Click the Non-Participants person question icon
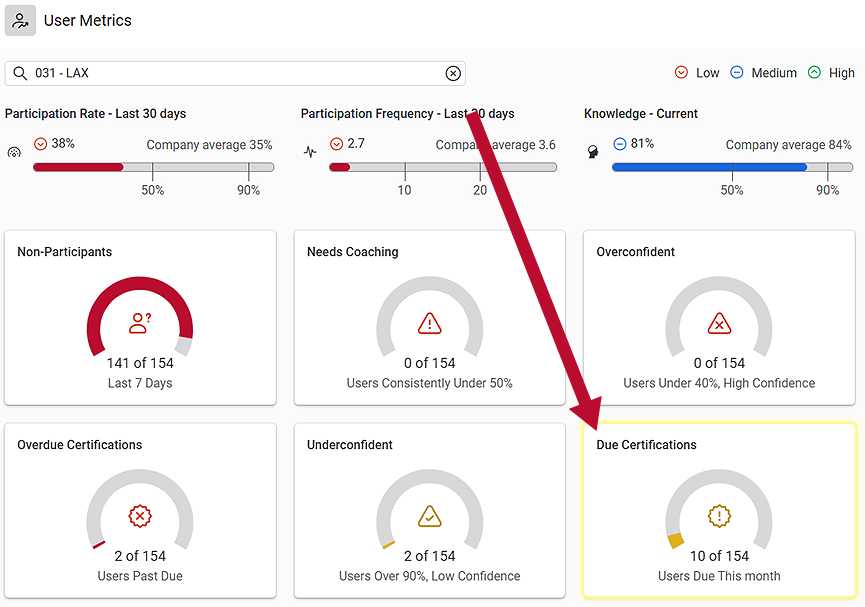 (x=140, y=323)
